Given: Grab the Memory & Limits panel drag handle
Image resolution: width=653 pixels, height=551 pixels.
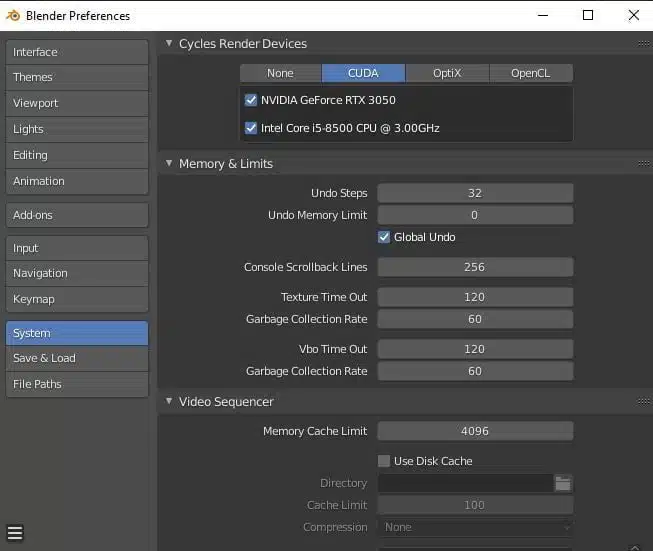Looking at the screenshot, I should point(643,163).
